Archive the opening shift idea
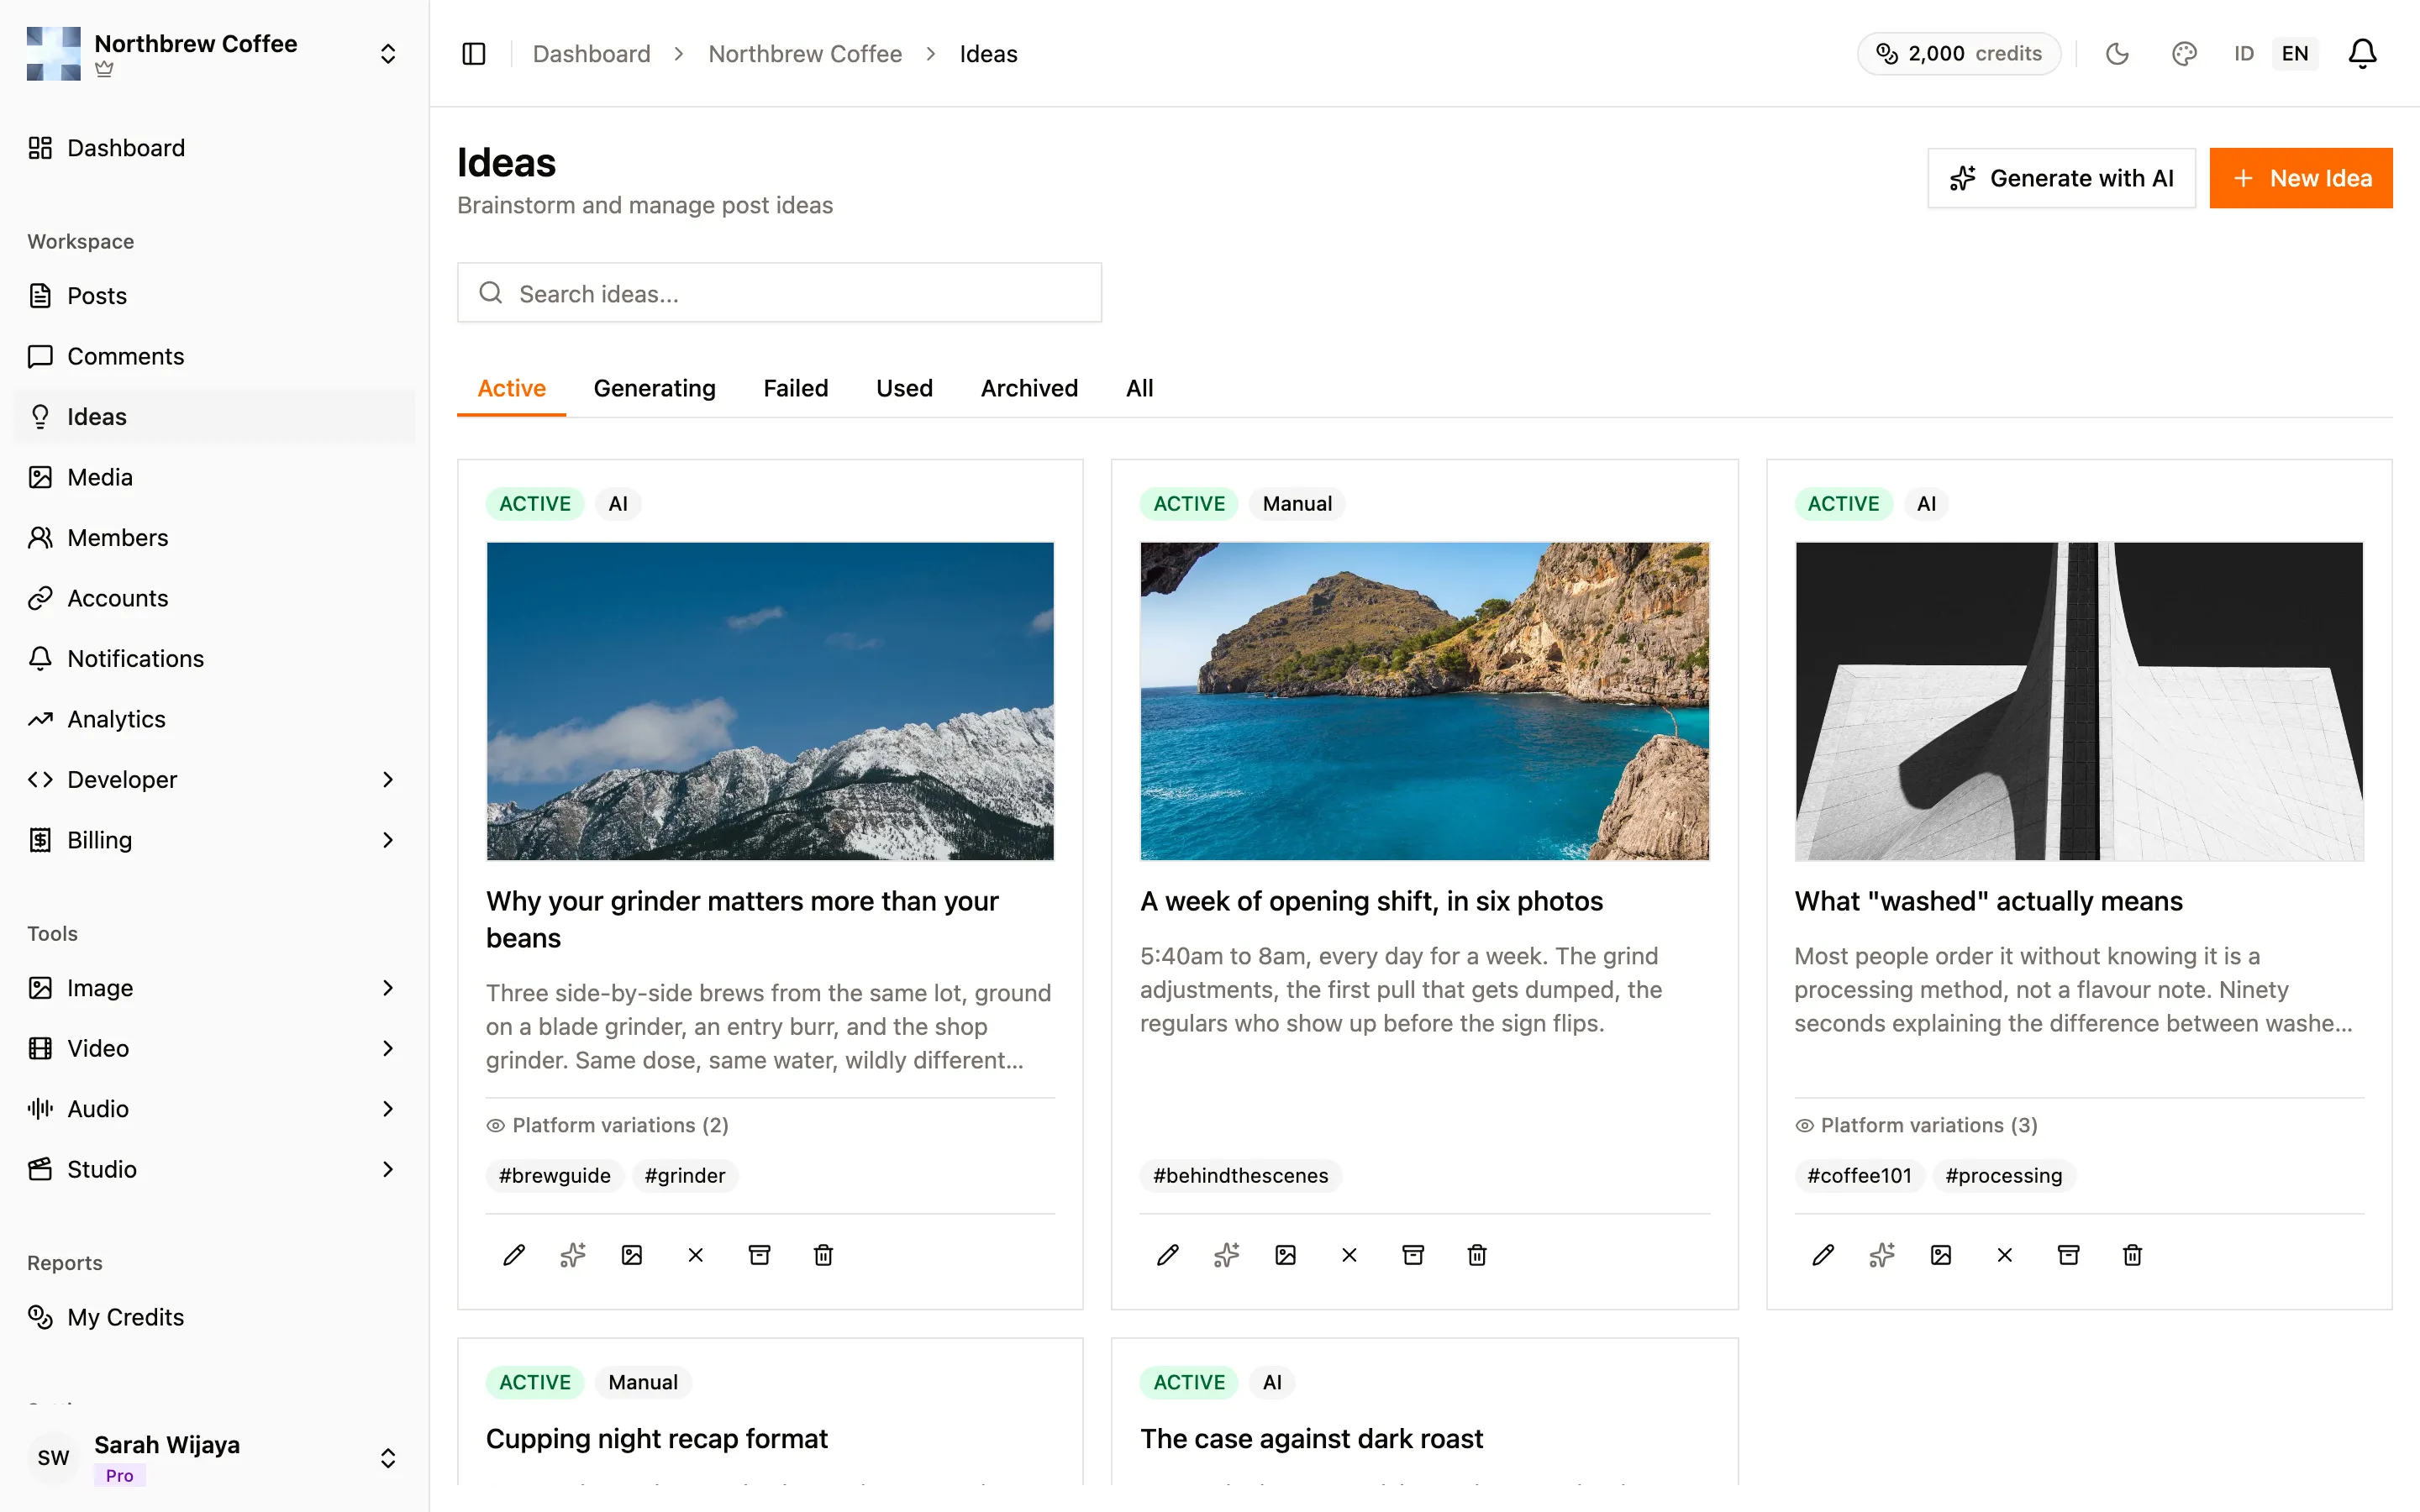The width and height of the screenshot is (2420, 1512). pyautogui.click(x=1413, y=1255)
